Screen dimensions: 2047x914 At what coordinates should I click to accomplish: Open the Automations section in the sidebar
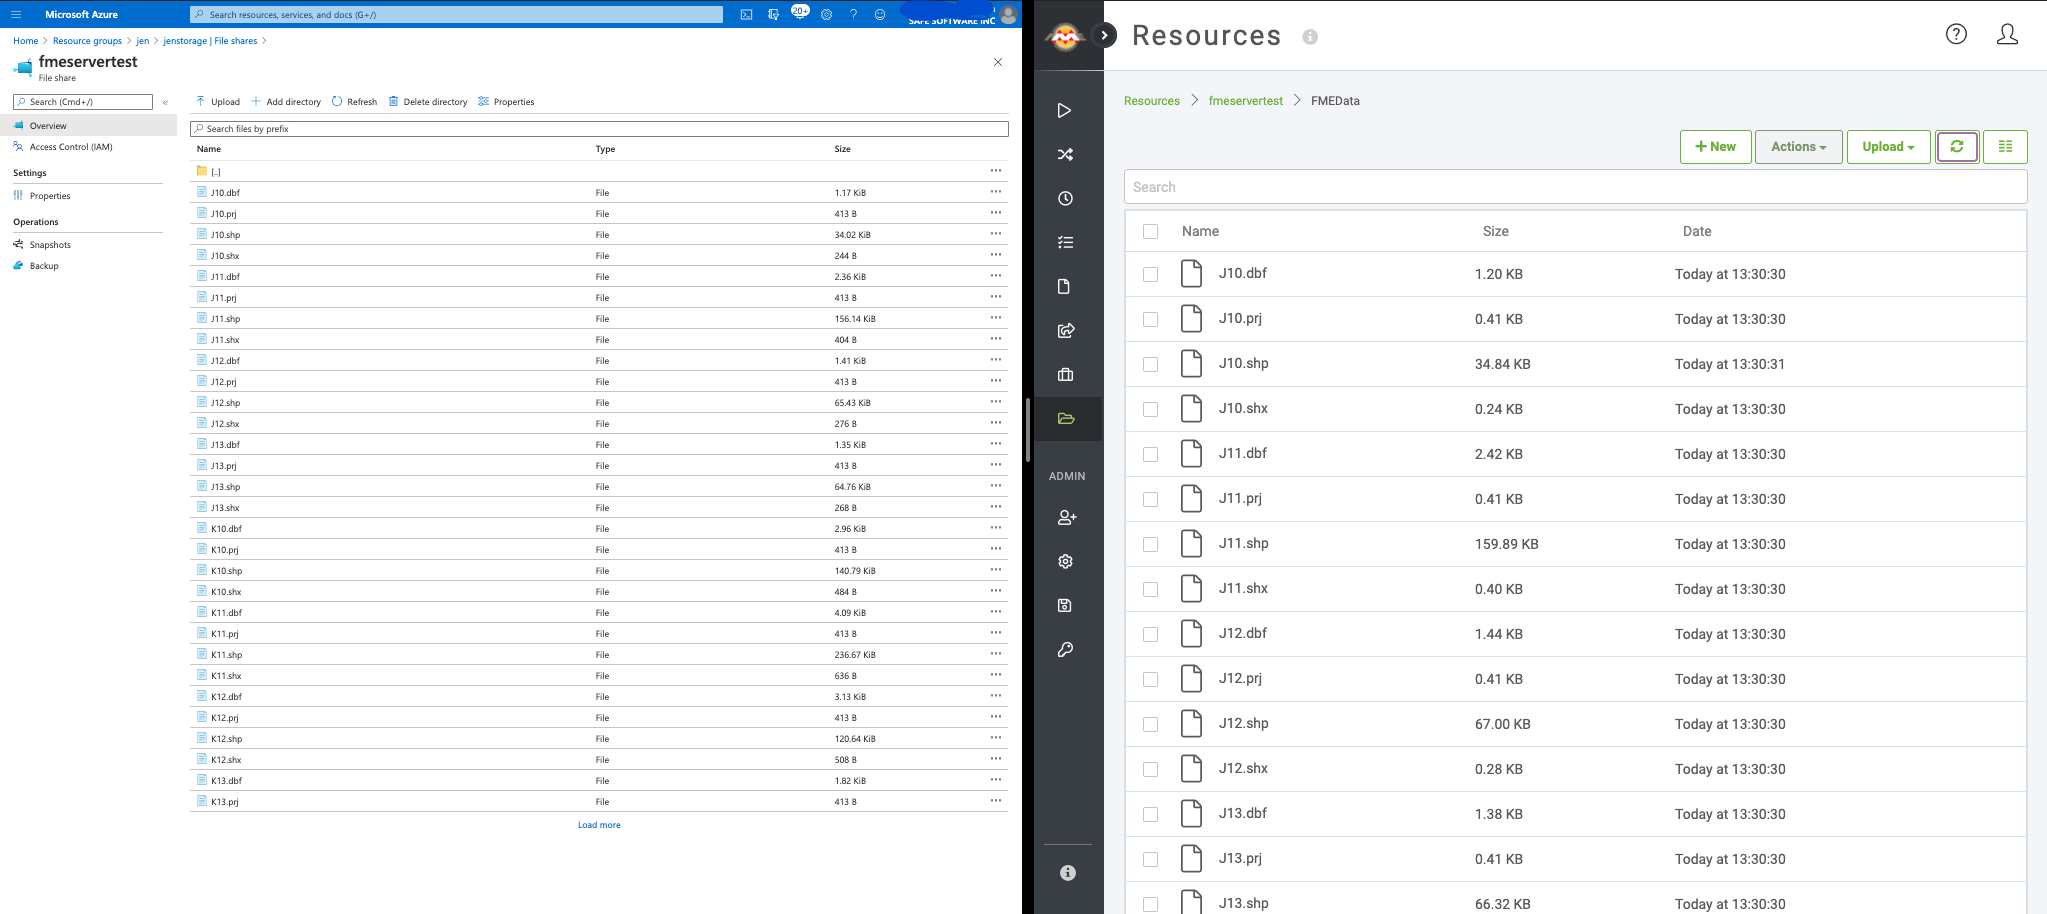[x=1065, y=154]
